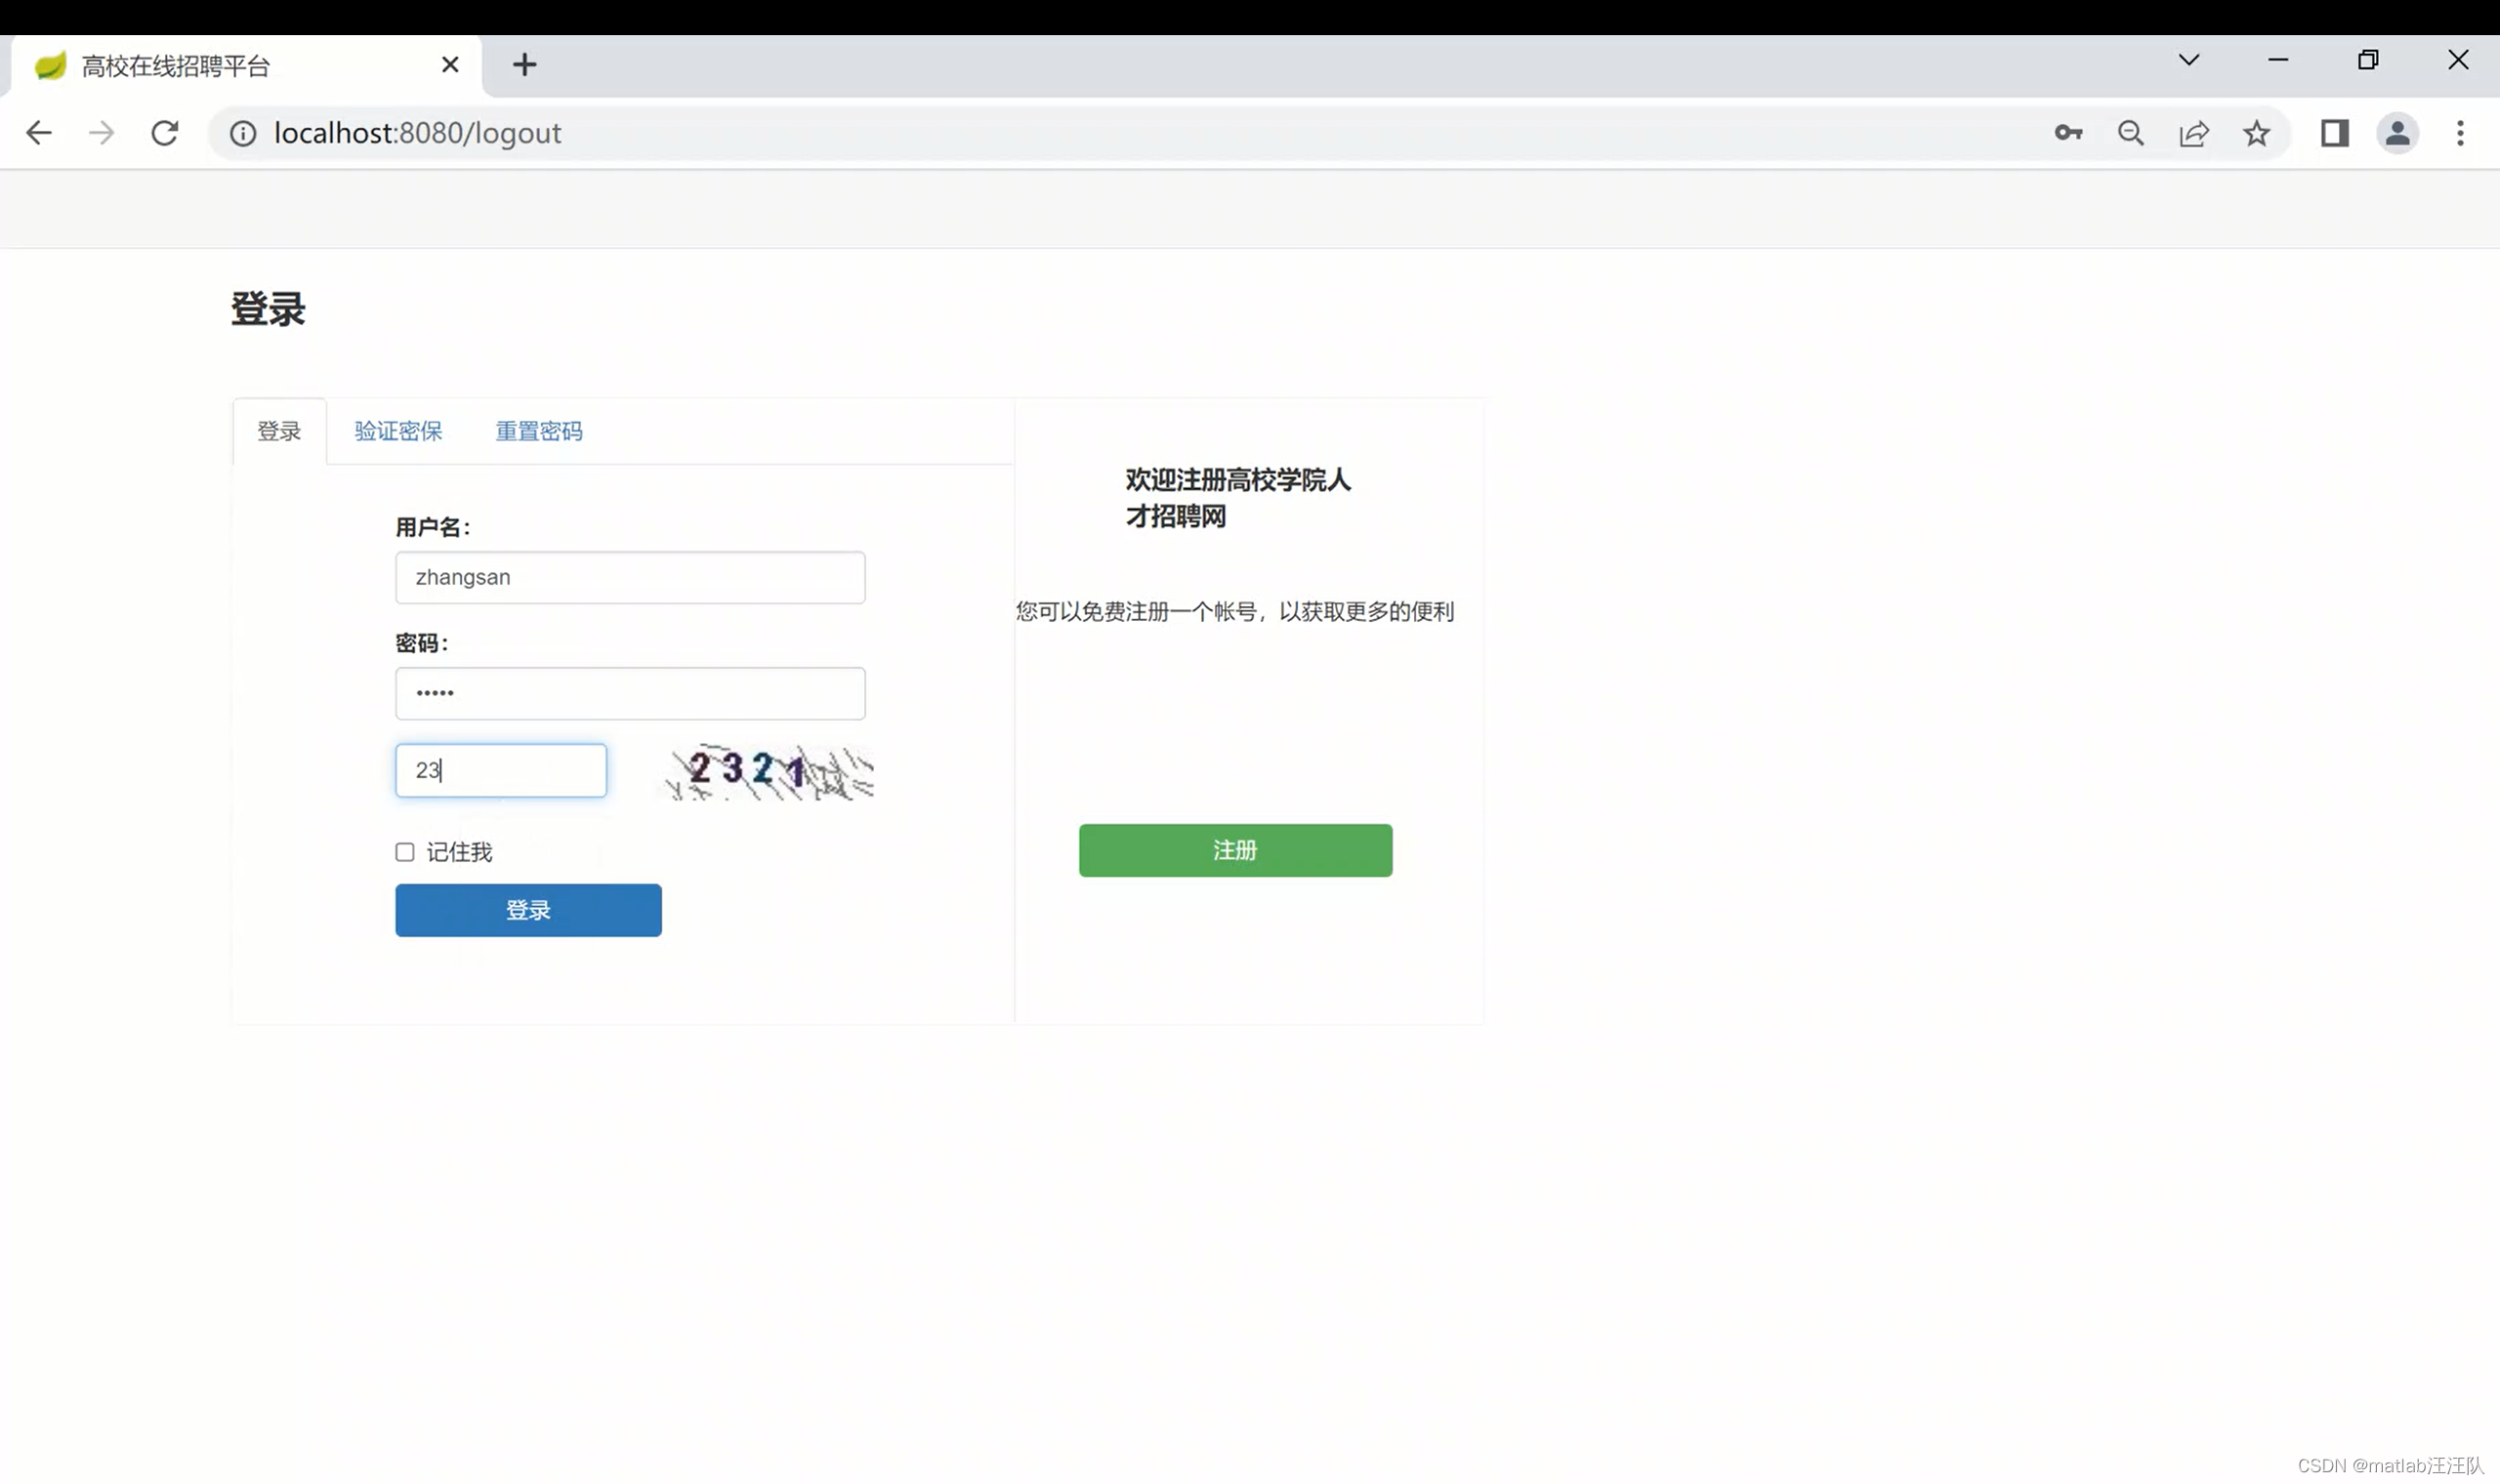This screenshot has width=2500, height=1484.
Task: Enable the 记住我 checkbox
Action: [405, 852]
